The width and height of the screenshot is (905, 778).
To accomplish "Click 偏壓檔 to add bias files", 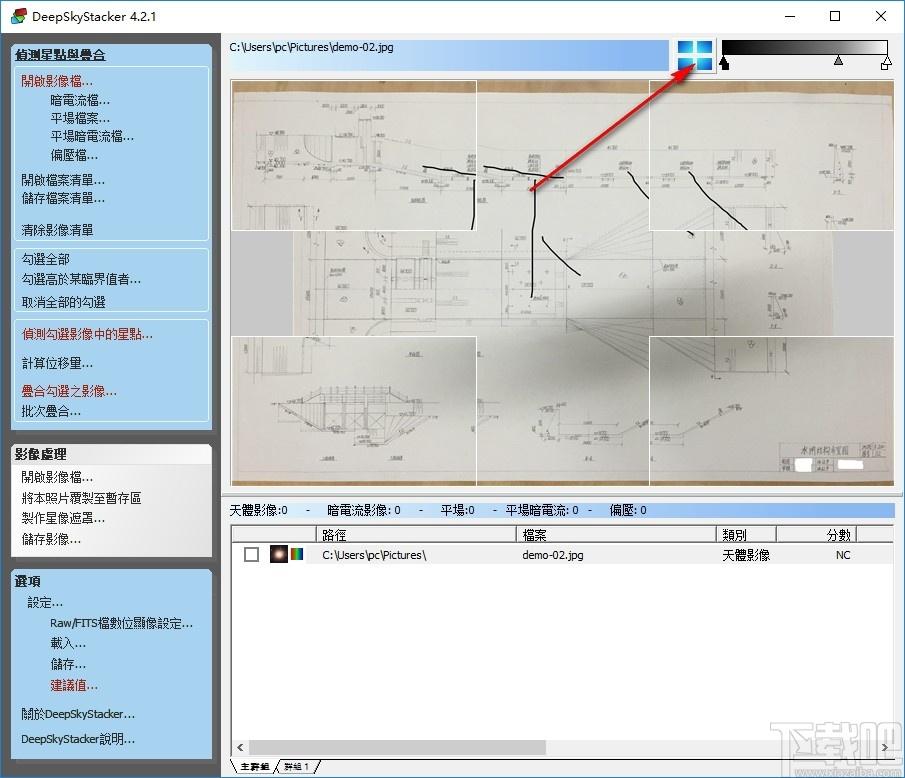I will [74, 155].
